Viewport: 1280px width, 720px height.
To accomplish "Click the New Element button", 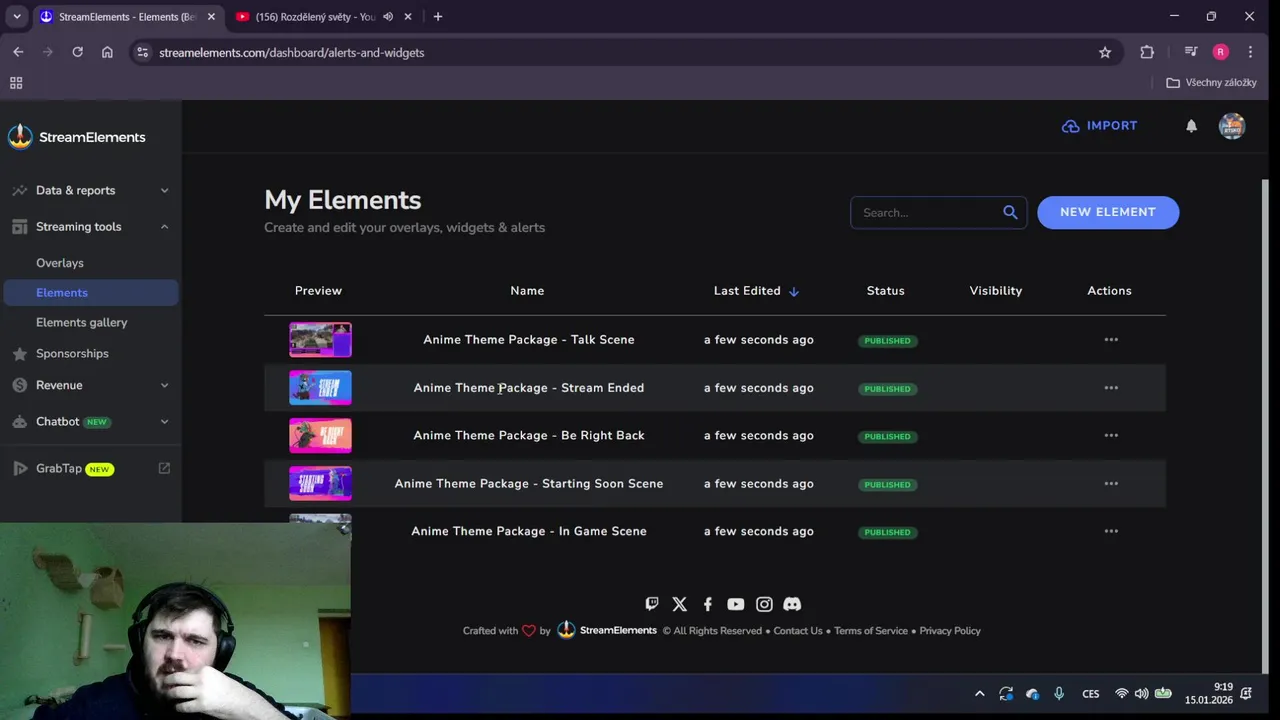I will point(1108,212).
